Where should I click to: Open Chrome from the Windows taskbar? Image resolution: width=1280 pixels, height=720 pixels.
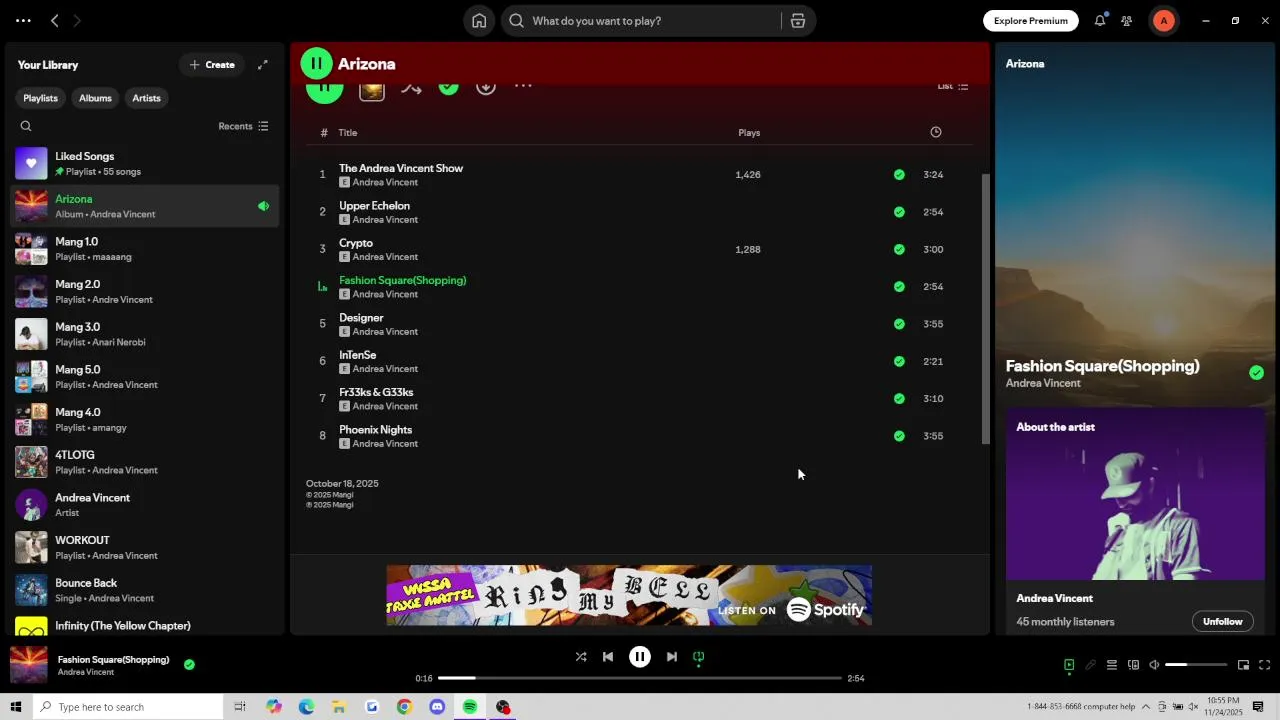click(404, 707)
